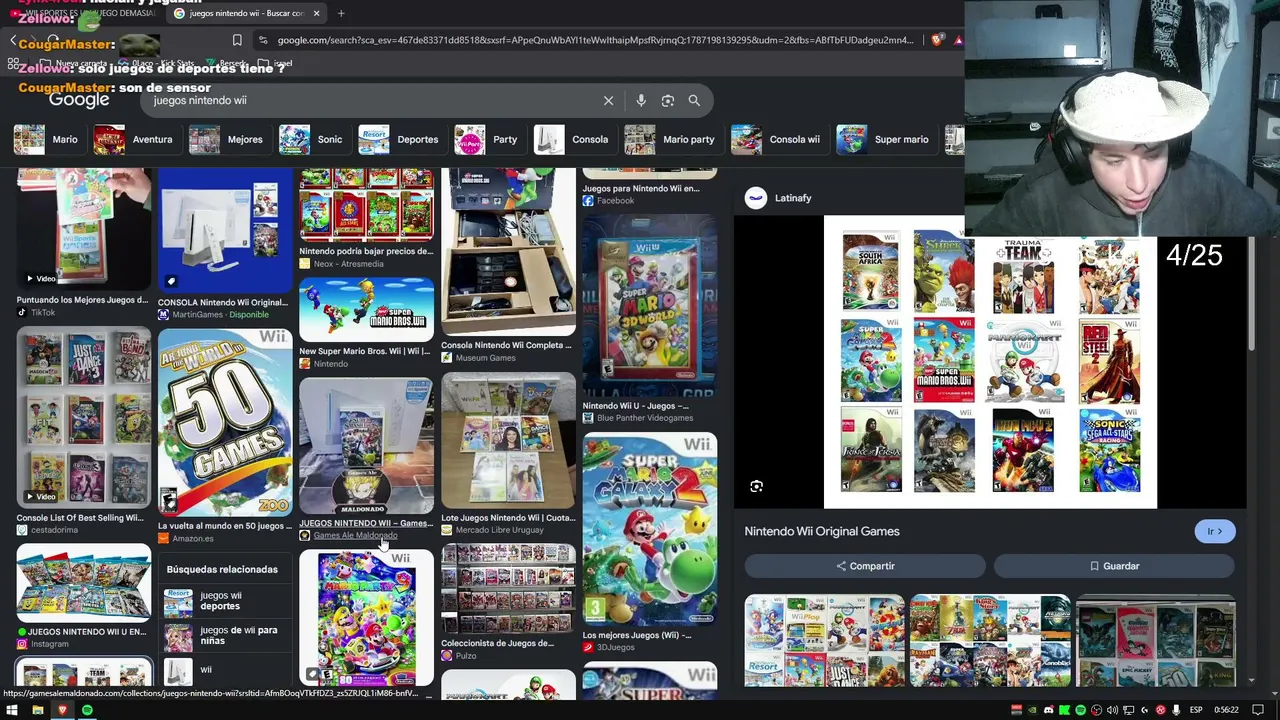Switch to the 'juegos nintendo wii' tab
Image resolution: width=1280 pixels, height=720 pixels.
246,13
